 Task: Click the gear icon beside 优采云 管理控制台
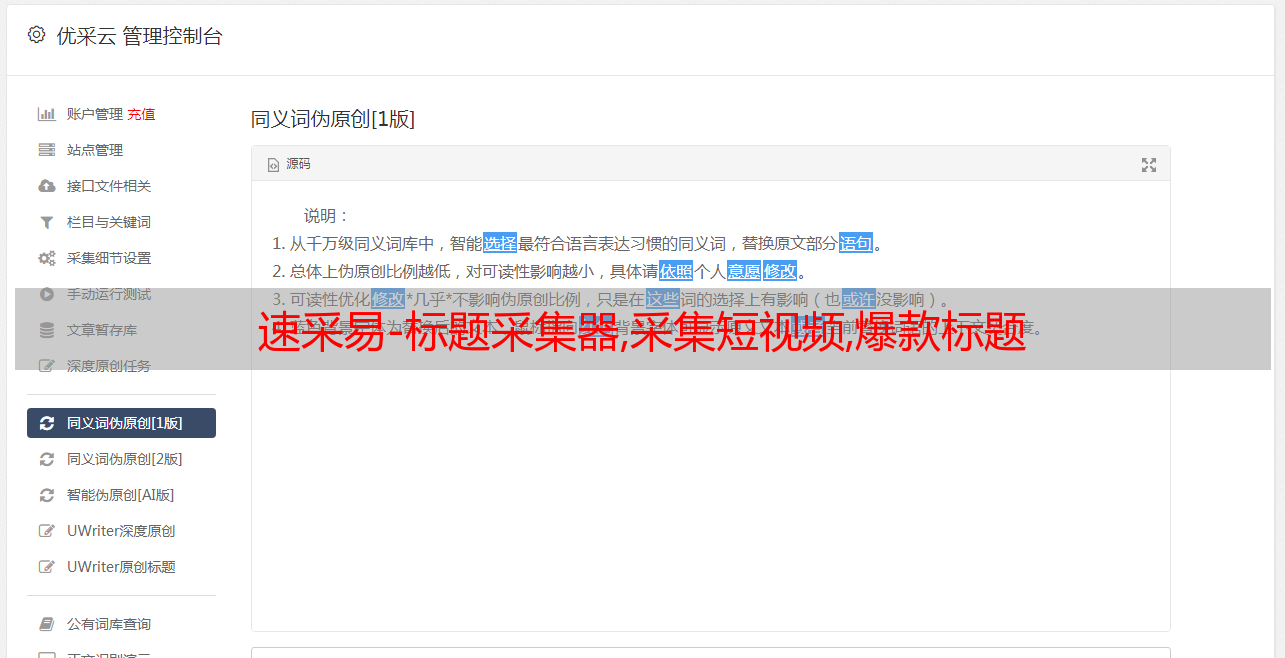36,35
